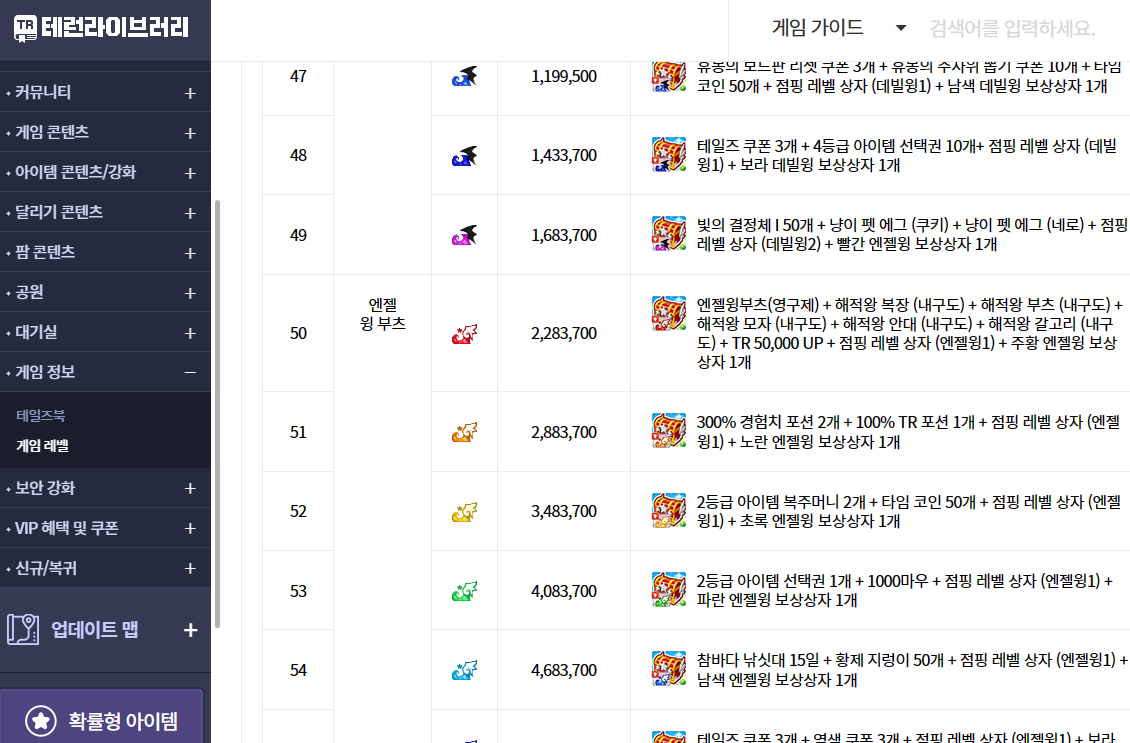The image size is (1130, 743).
Task: Expand 신규/복귀 plus icon
Action: coord(190,568)
